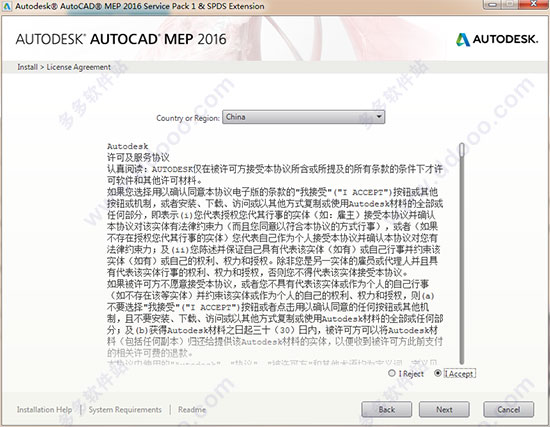Click the 'Country or Region:' label
This screenshot has width=550, height=427.
point(188,118)
